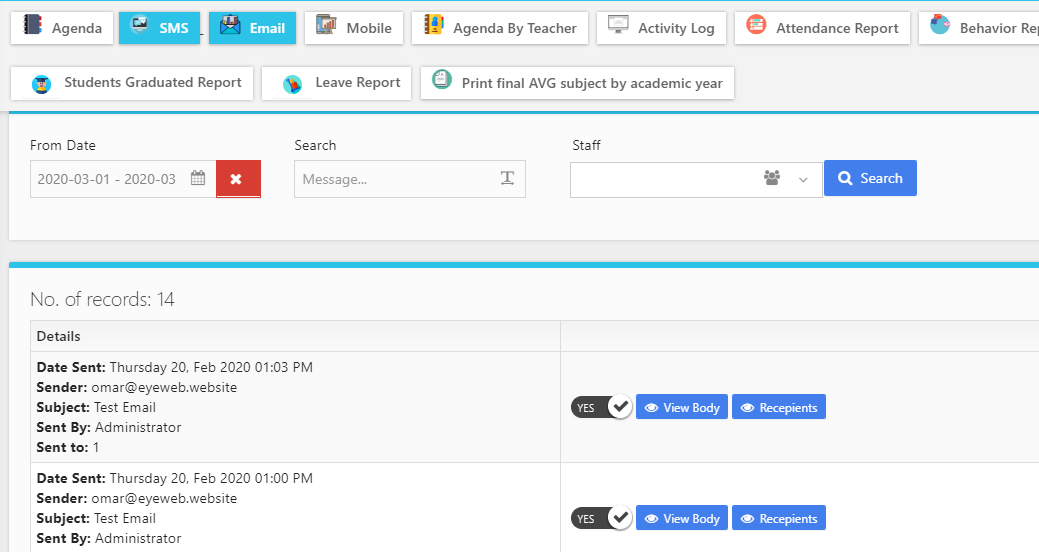Click 'Date Sent' of 01:03 PM row

click(71, 367)
